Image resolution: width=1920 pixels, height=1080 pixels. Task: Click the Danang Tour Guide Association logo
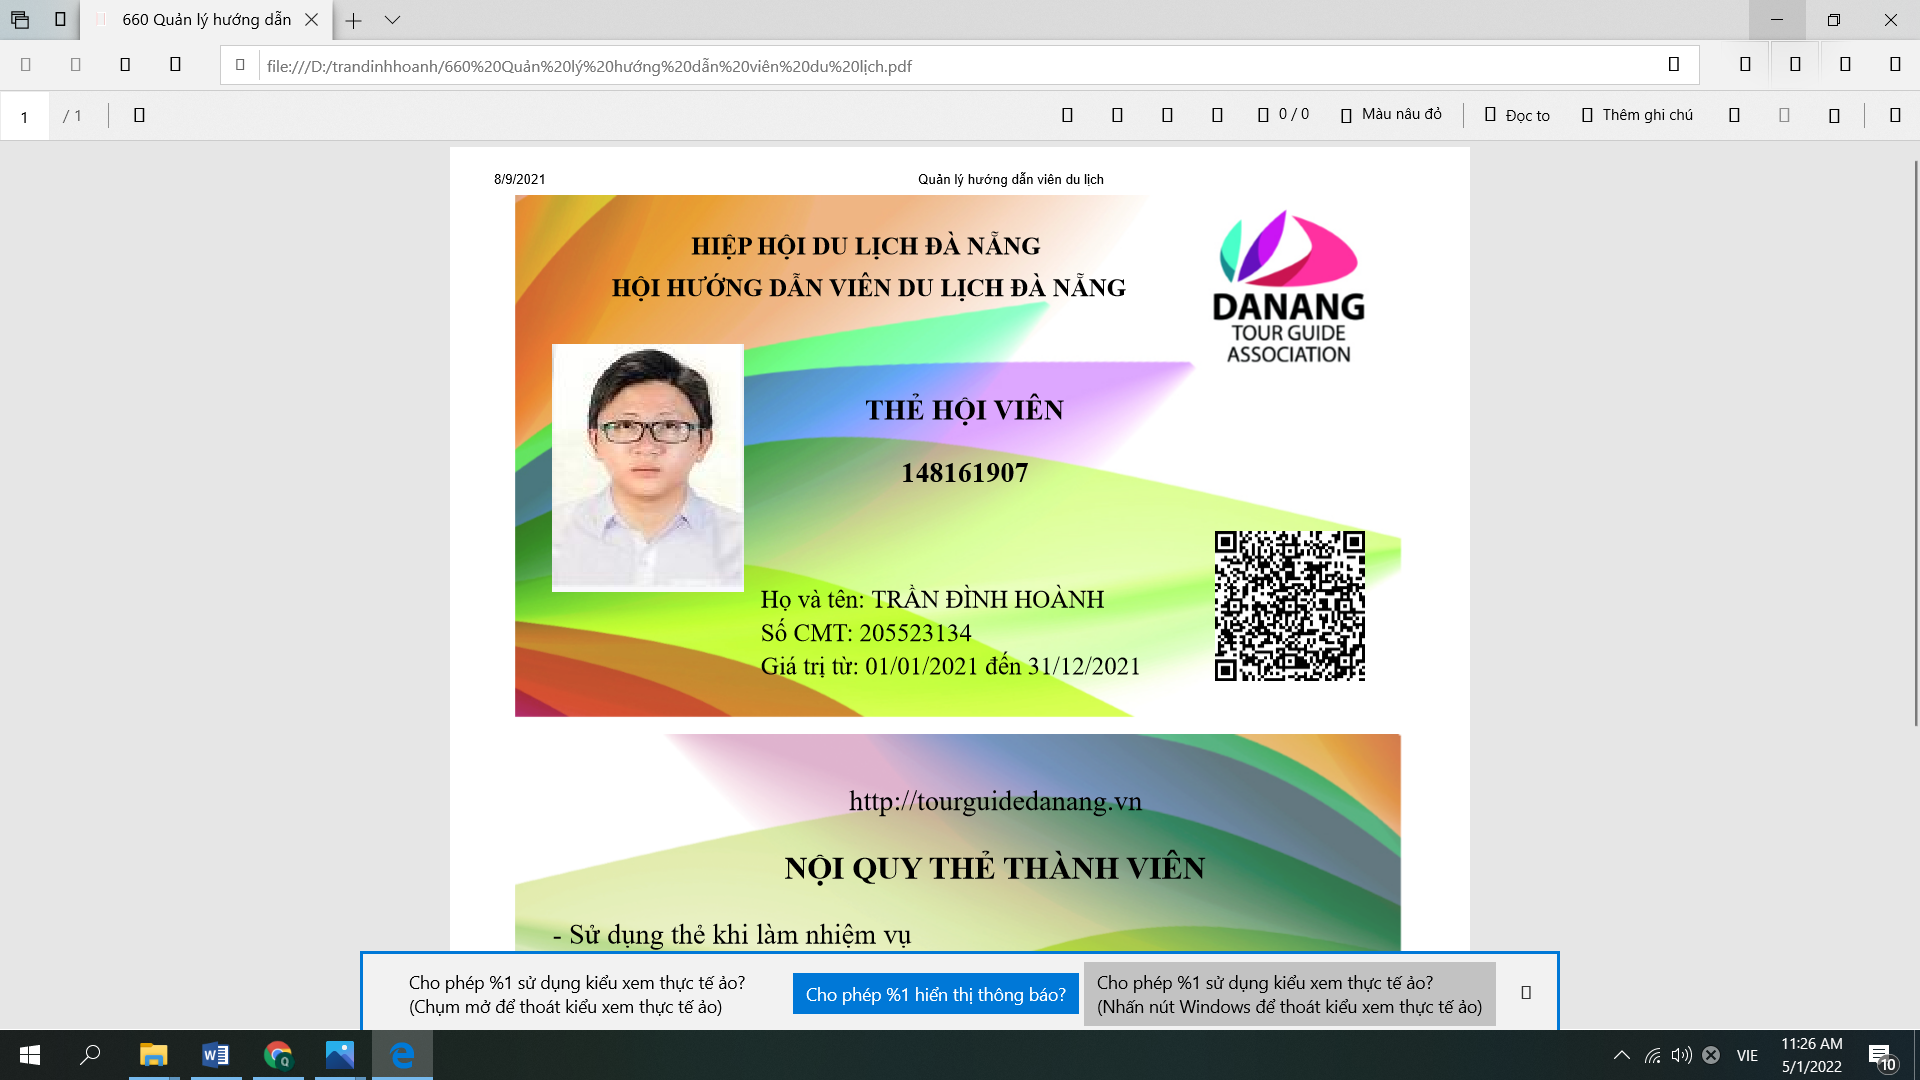[1288, 287]
